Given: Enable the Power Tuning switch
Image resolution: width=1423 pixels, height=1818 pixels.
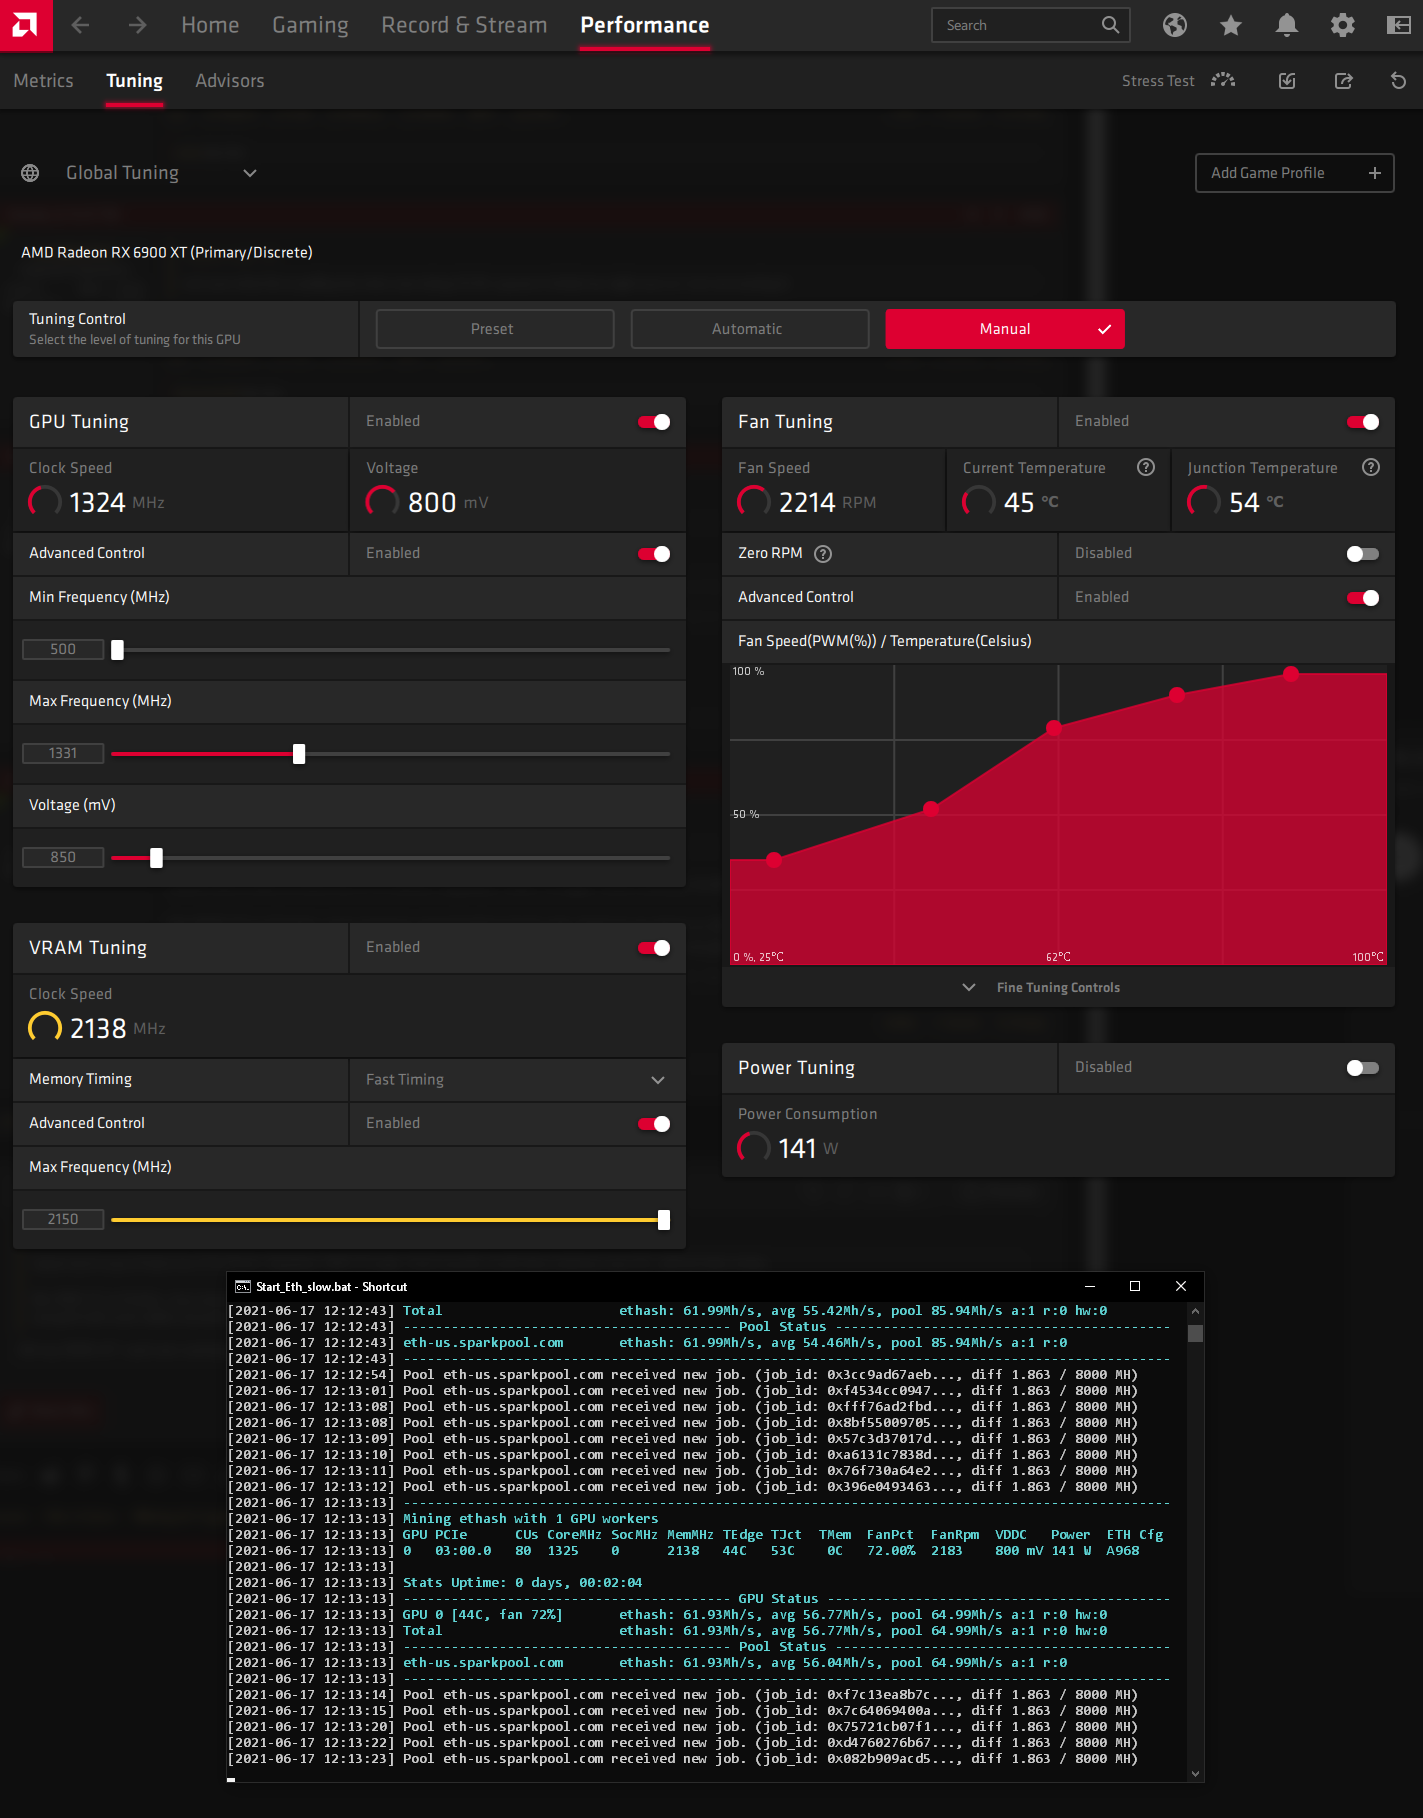Looking at the screenshot, I should (1363, 1068).
